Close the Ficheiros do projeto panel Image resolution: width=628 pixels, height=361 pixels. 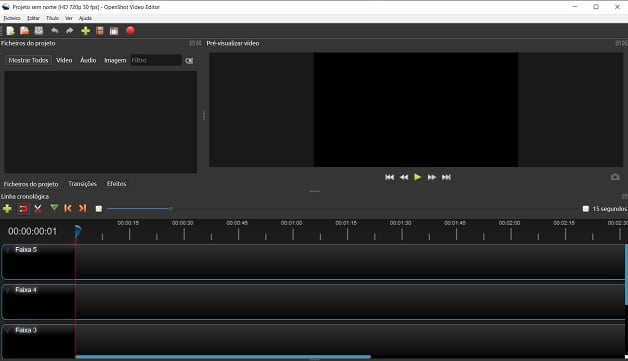tap(199, 43)
